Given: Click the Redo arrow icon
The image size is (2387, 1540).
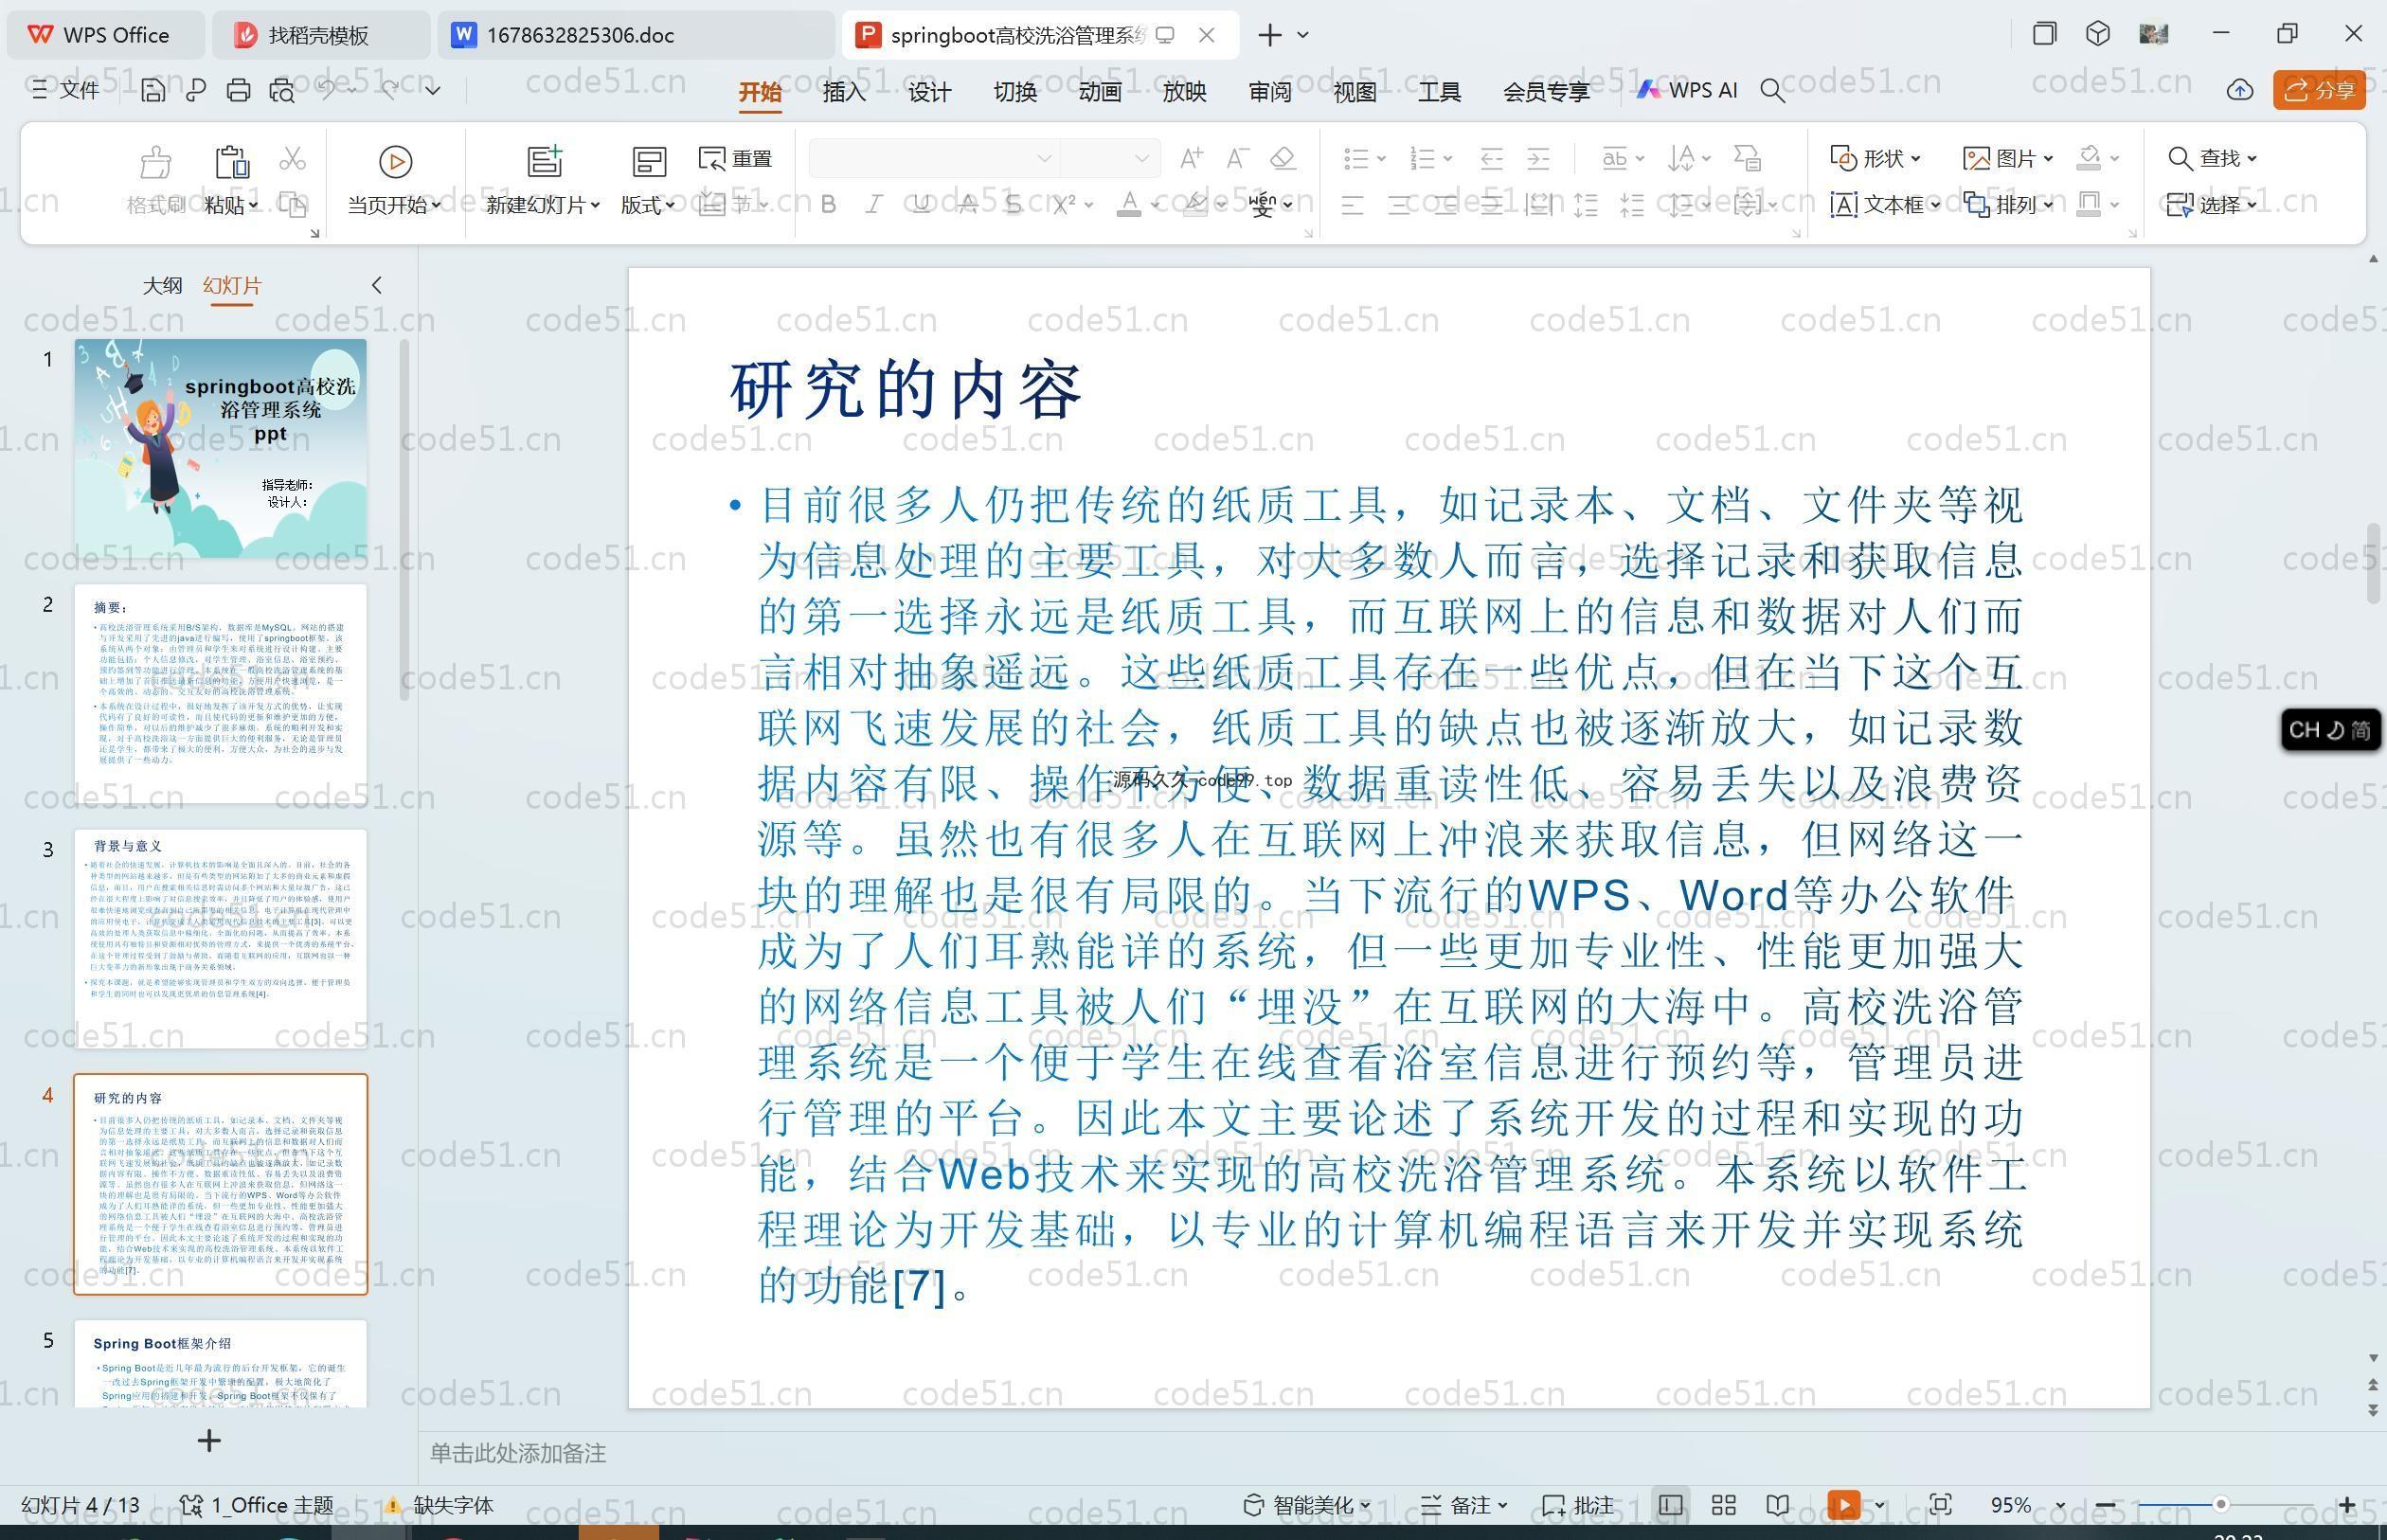Looking at the screenshot, I should coord(389,90).
